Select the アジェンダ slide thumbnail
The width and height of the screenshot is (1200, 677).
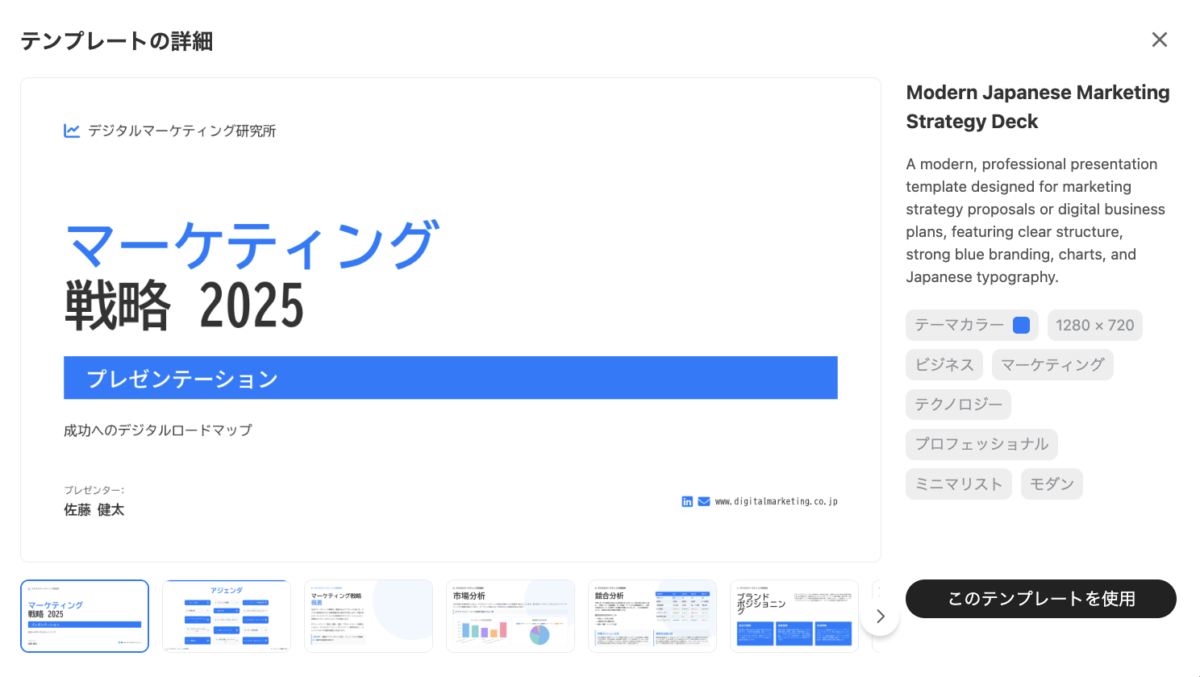click(226, 615)
